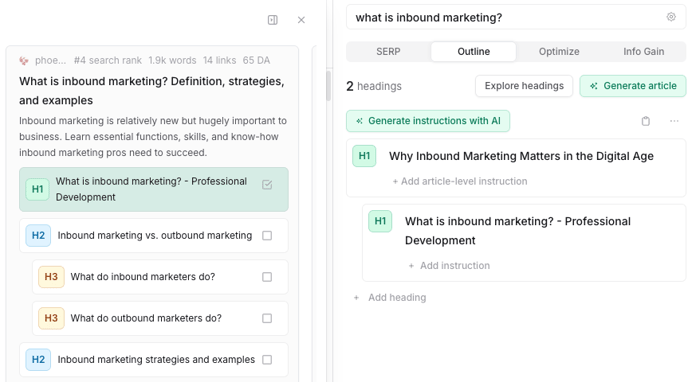Check 'Inbound marketing strategies and examples' heading

tap(267, 360)
